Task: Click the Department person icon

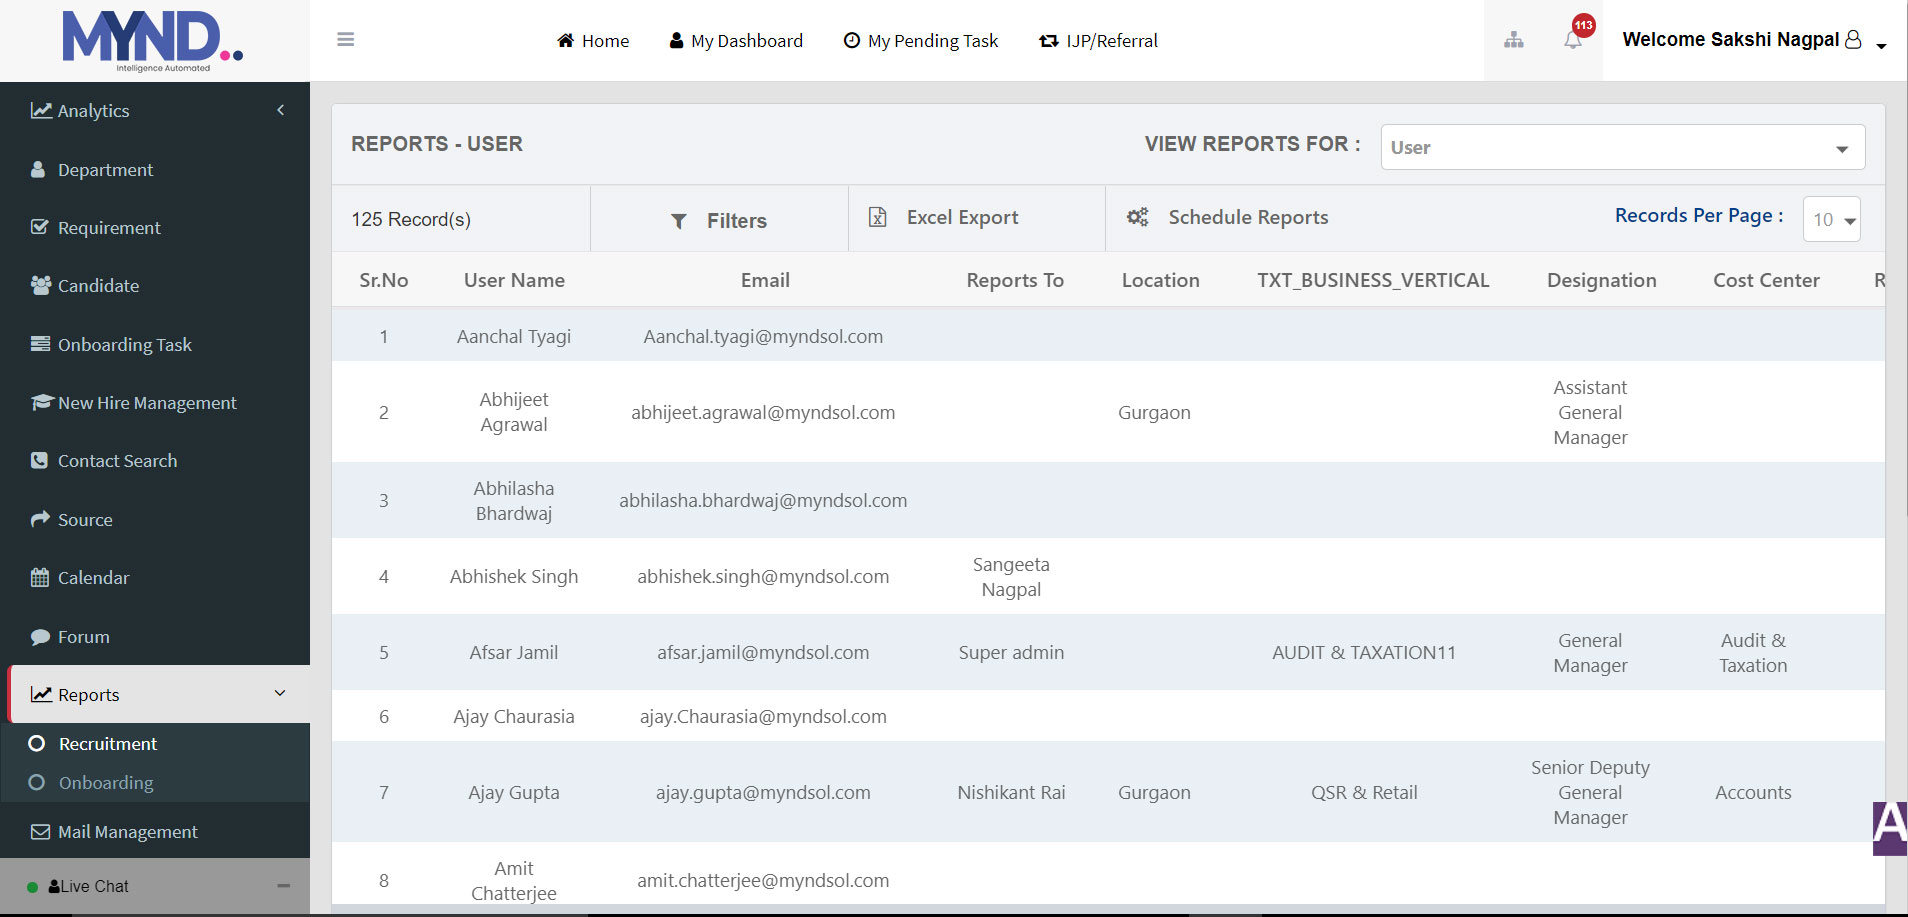Action: (38, 169)
